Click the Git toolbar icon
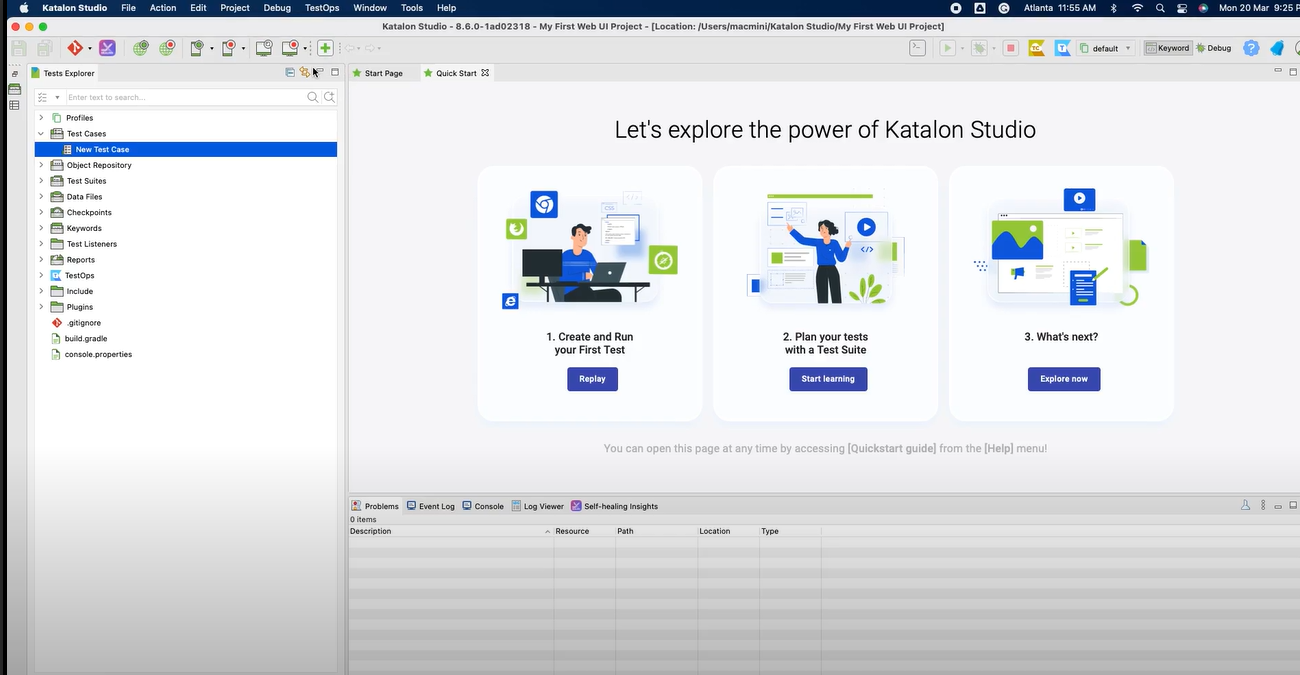The image size is (1300, 675). (75, 48)
